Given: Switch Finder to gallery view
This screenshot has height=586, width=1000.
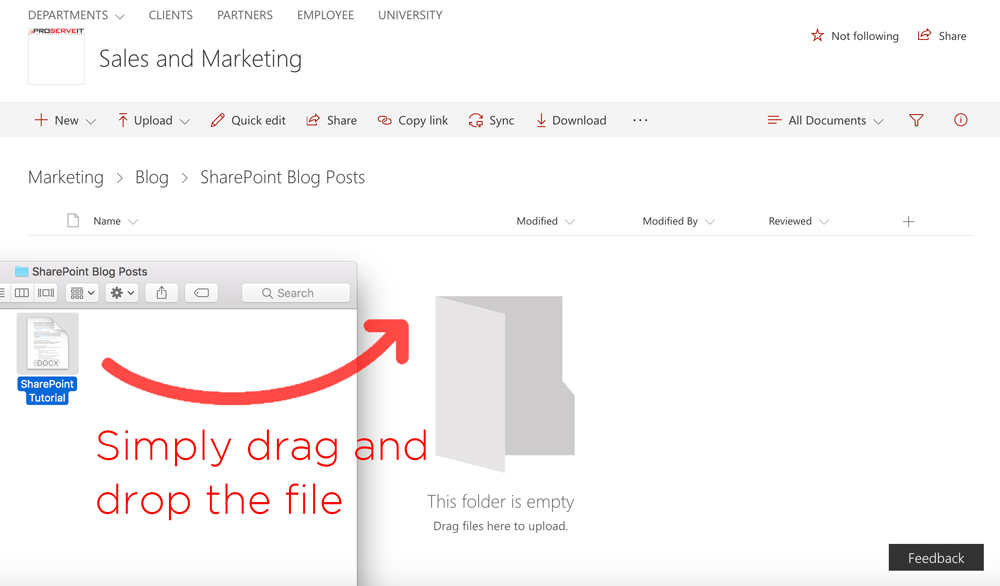Looking at the screenshot, I should tap(44, 292).
